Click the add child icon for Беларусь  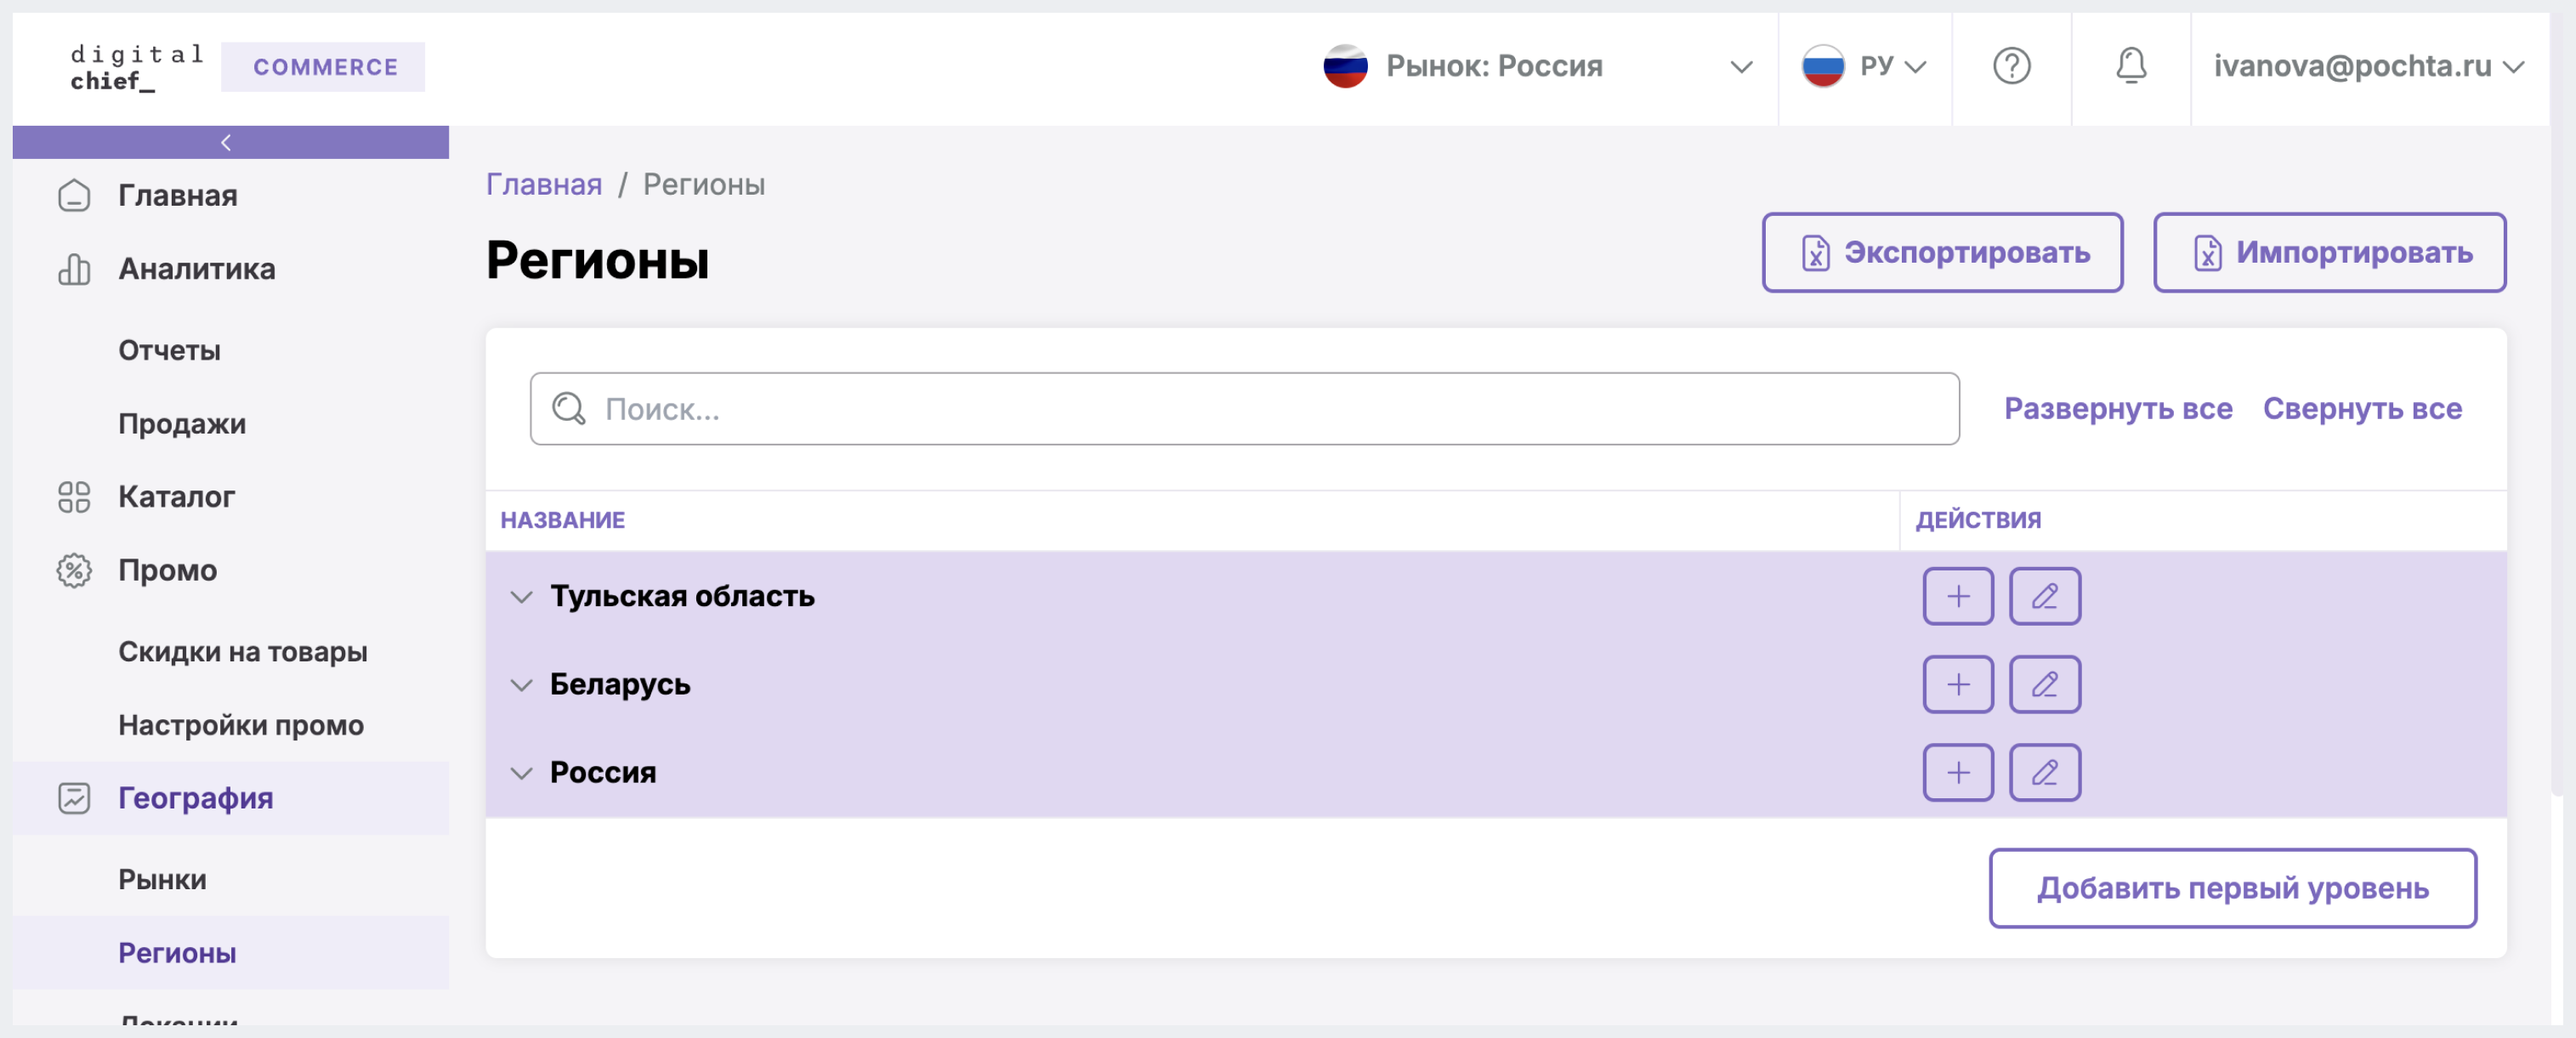(x=1958, y=683)
